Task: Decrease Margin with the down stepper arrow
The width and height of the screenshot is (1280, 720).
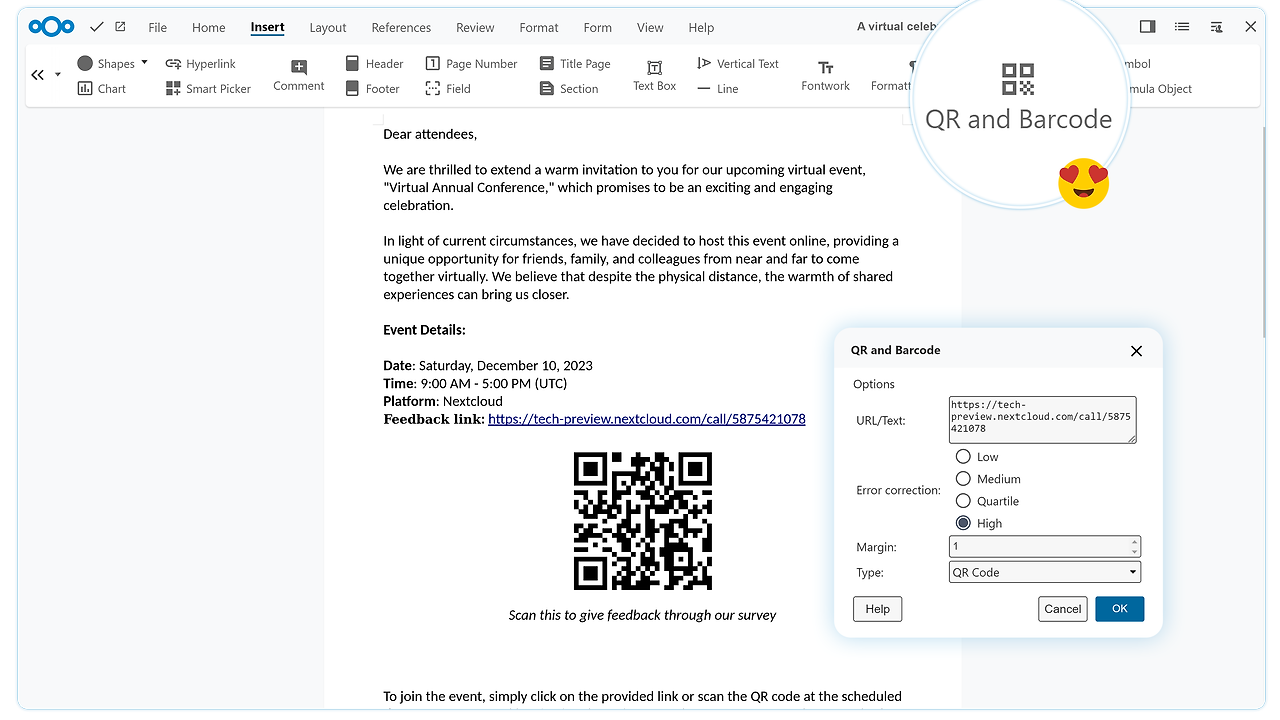Action: (x=1134, y=551)
